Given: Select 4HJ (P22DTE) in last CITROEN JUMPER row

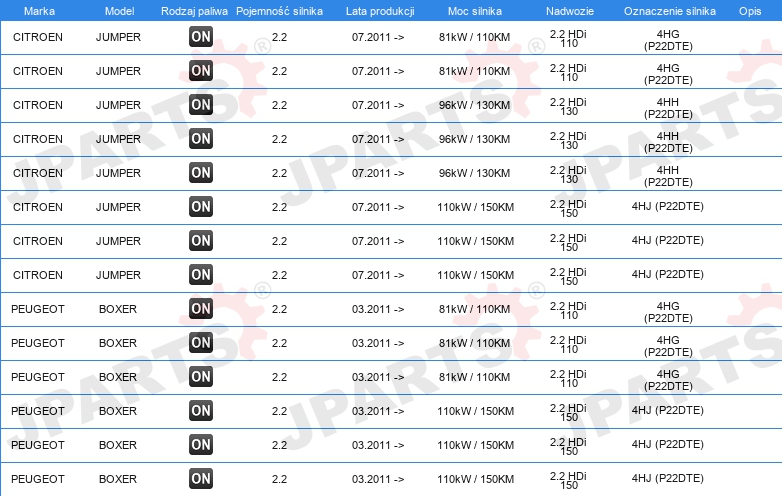Looking at the screenshot, I should point(667,274).
